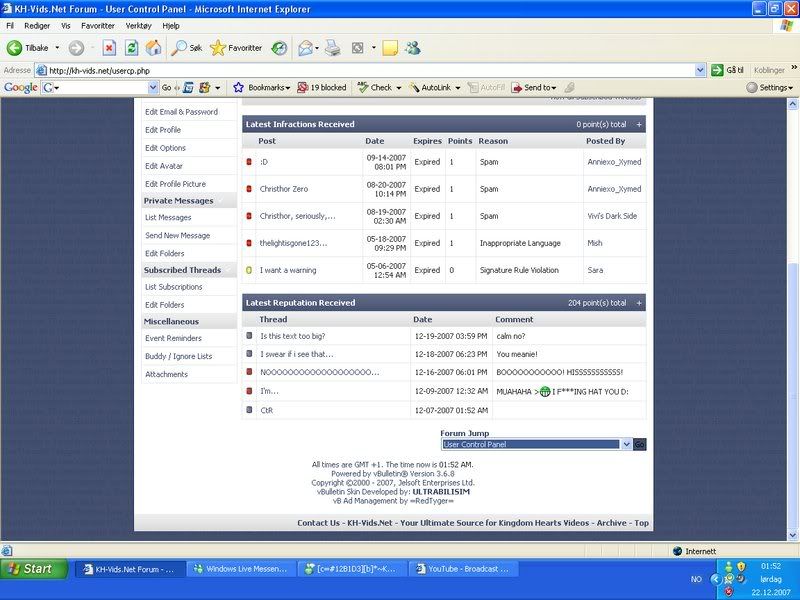Click the Back (Tilbake) arrow icon

pyautogui.click(x=14, y=48)
